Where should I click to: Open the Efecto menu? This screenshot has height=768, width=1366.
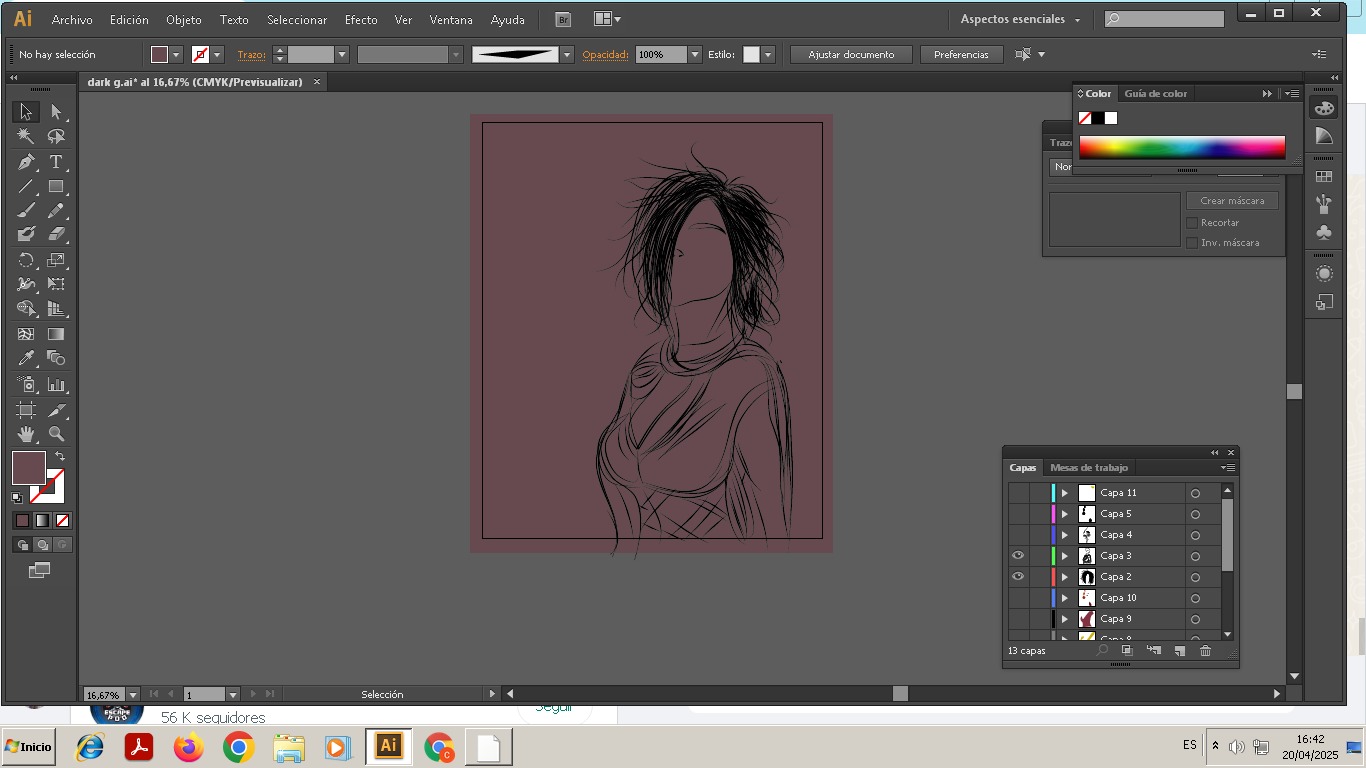(361, 19)
